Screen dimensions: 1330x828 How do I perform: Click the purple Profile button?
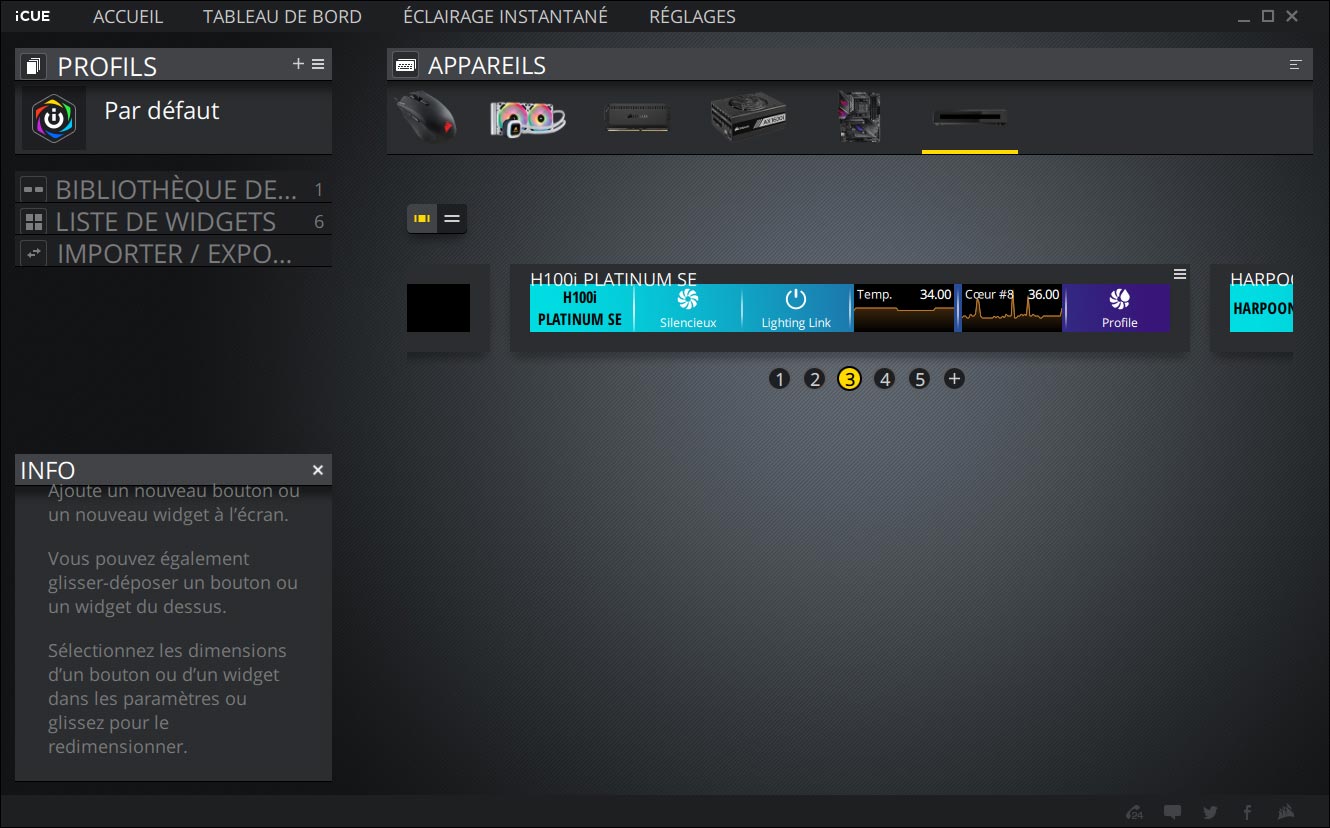[1119, 308]
